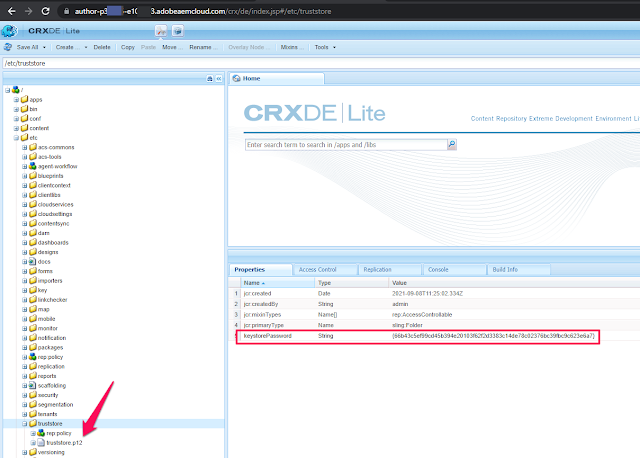Click the search term input field
The width and height of the screenshot is (640, 458).
[x=346, y=145]
